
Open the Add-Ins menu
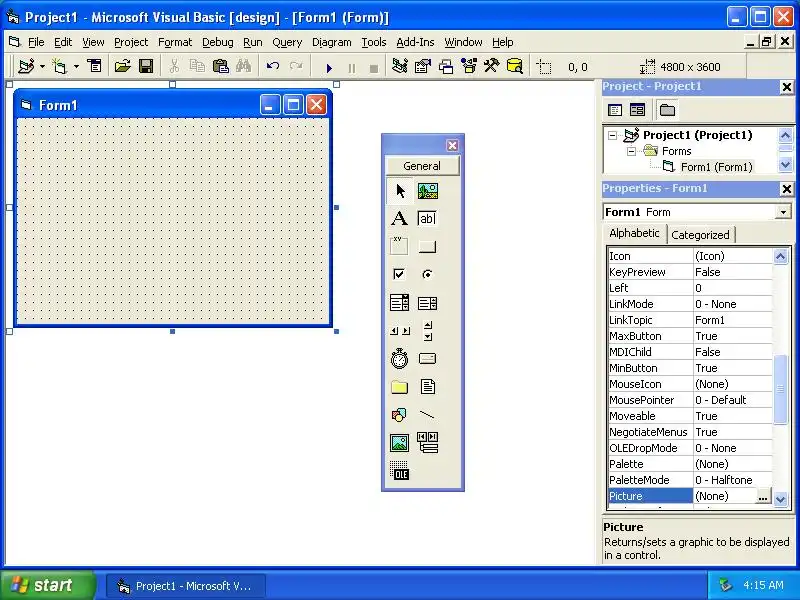pos(415,42)
